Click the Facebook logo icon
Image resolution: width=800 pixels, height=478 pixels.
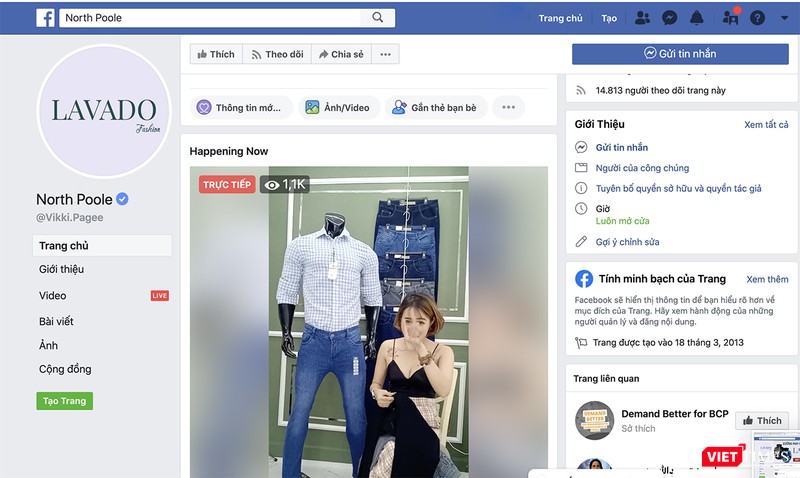pyautogui.click(x=45, y=18)
